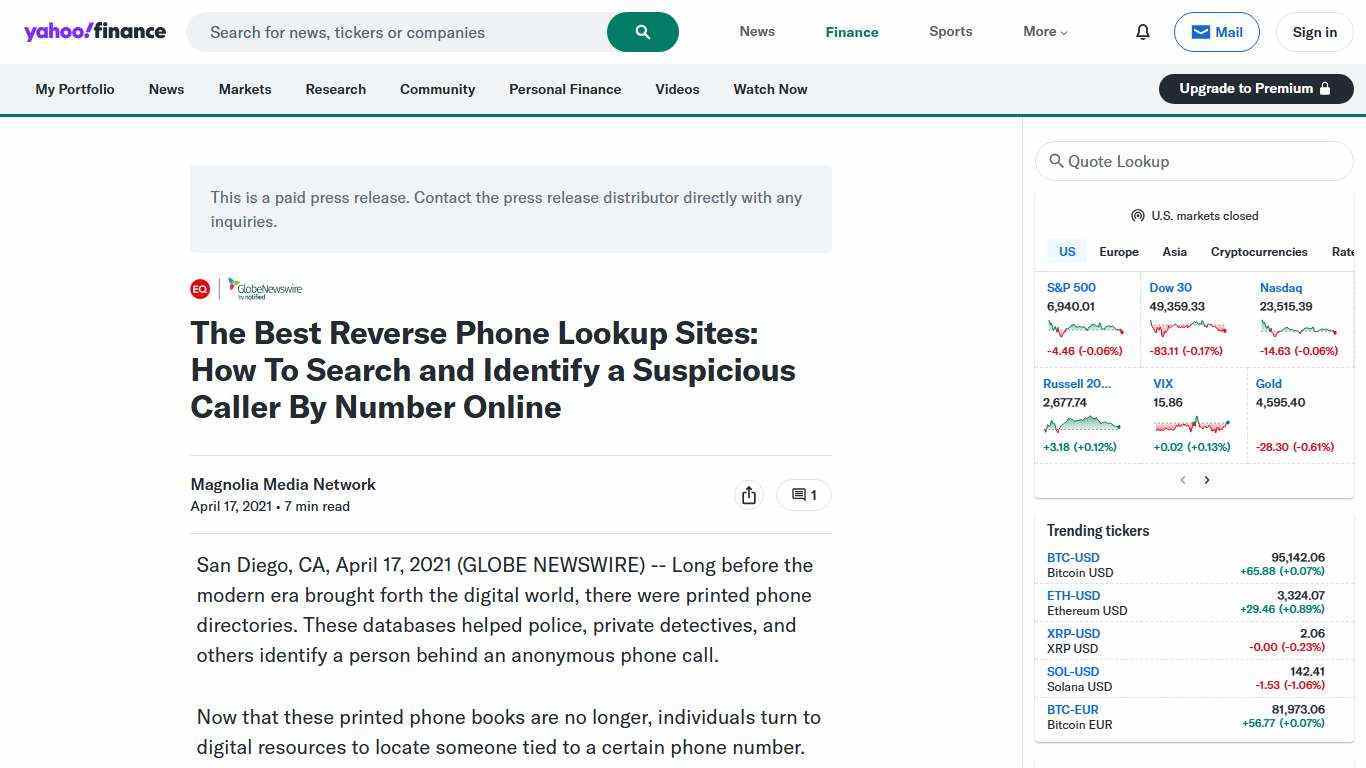Select the Asia markets option
The width and height of the screenshot is (1366, 768).
(1174, 251)
